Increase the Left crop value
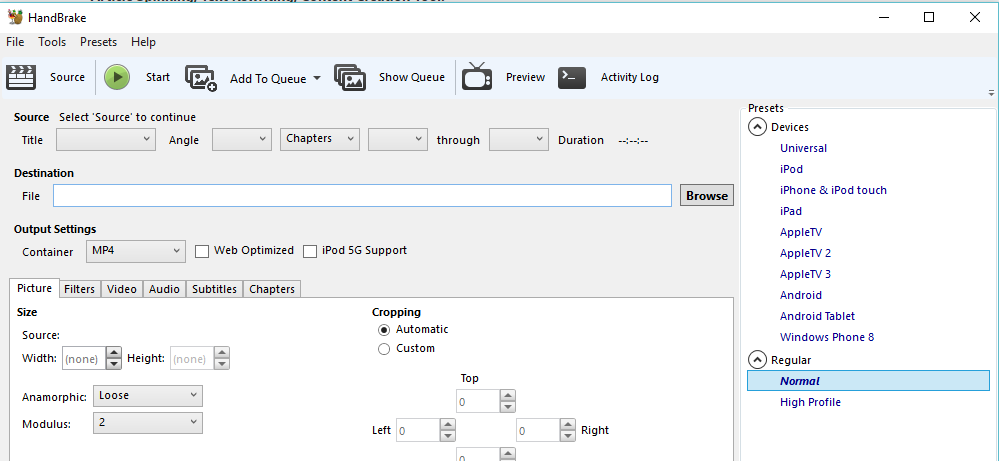Viewport: 999px width, 461px height. (x=448, y=425)
